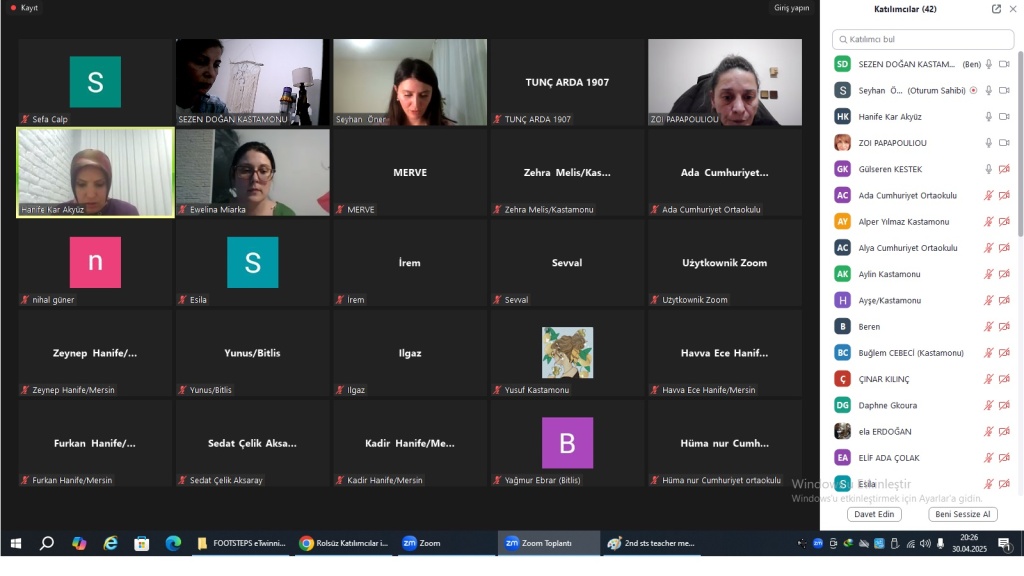Select Ewelina Miarka's video tile

click(253, 172)
